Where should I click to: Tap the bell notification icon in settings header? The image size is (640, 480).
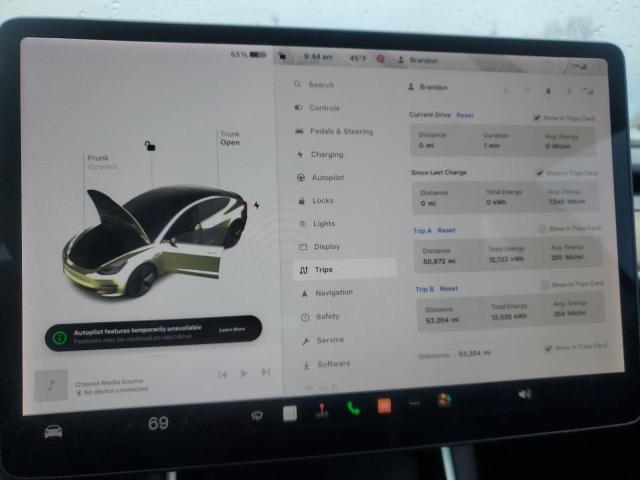(x=548, y=91)
